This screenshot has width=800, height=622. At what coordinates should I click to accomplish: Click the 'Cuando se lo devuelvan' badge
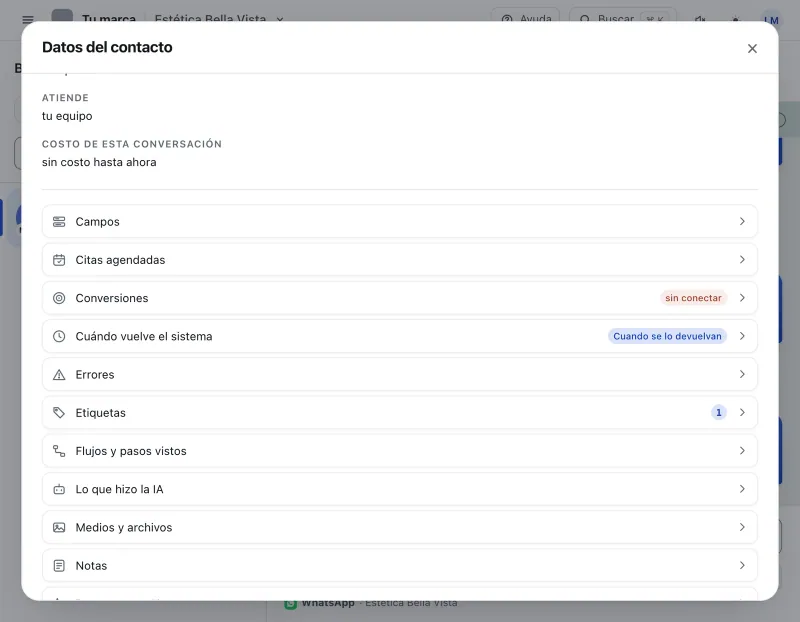pos(667,336)
